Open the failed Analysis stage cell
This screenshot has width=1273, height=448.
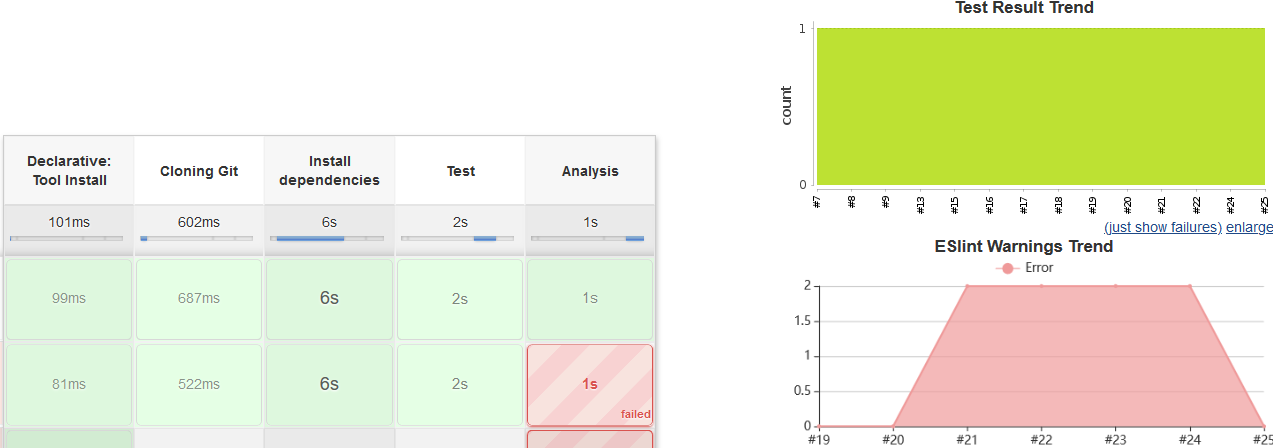click(590, 384)
